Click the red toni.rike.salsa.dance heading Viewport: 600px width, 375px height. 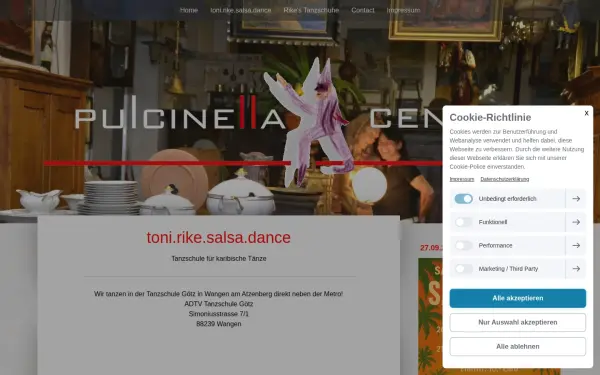click(218, 238)
